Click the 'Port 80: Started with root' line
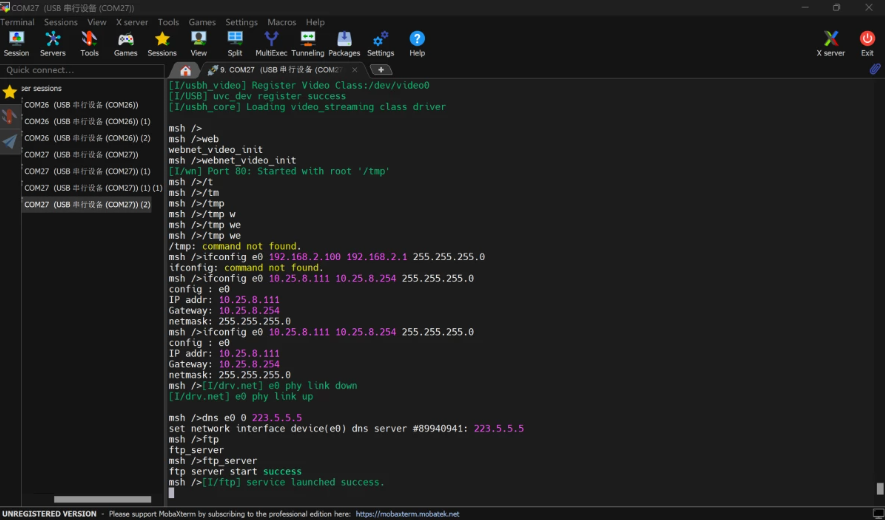The image size is (885, 520). click(x=279, y=171)
